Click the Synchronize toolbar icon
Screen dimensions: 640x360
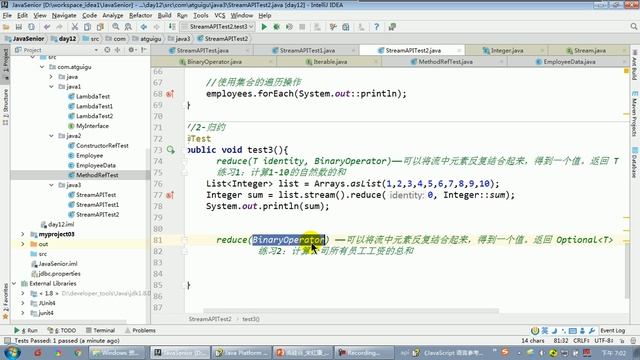31,27
